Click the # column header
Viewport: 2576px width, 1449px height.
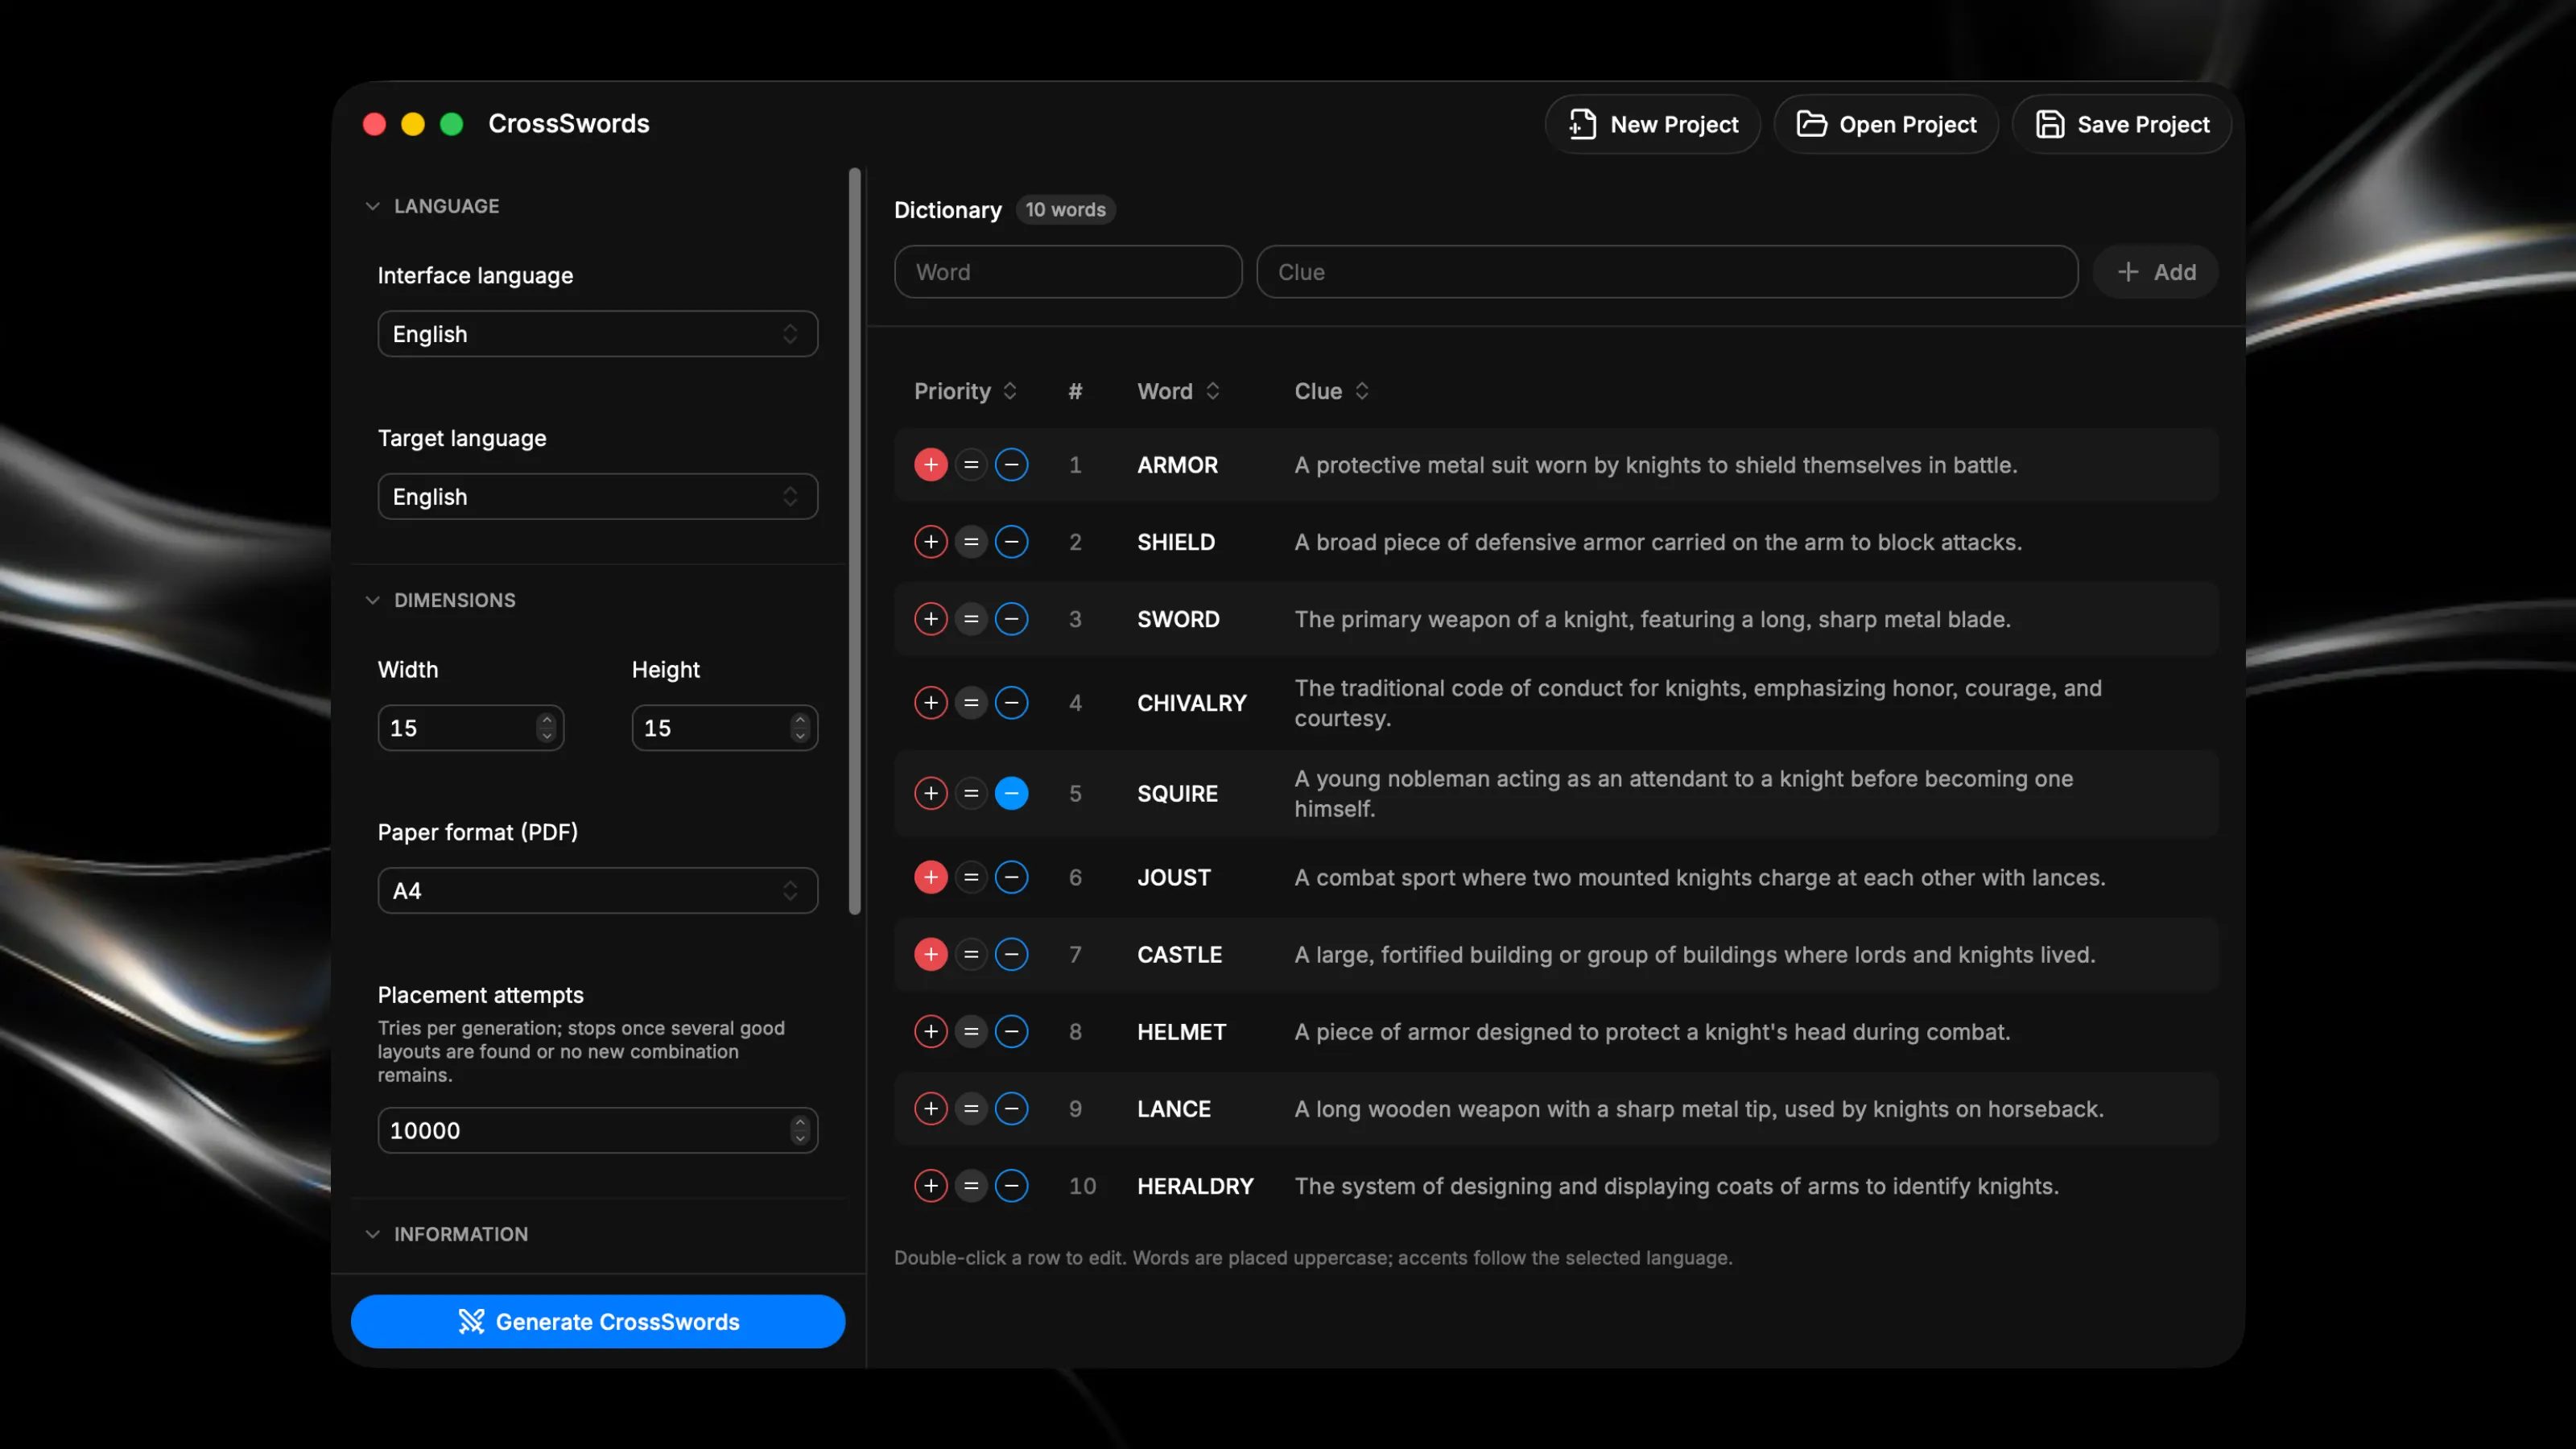1075,391
